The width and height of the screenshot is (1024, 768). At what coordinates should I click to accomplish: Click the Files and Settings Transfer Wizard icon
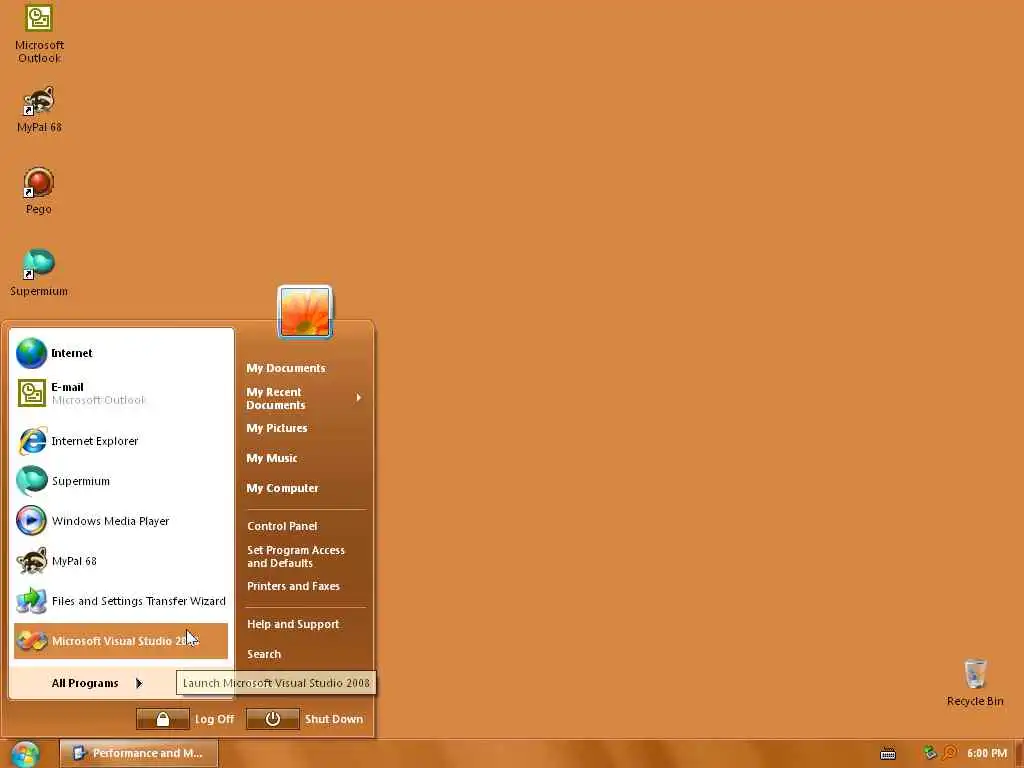tap(31, 601)
